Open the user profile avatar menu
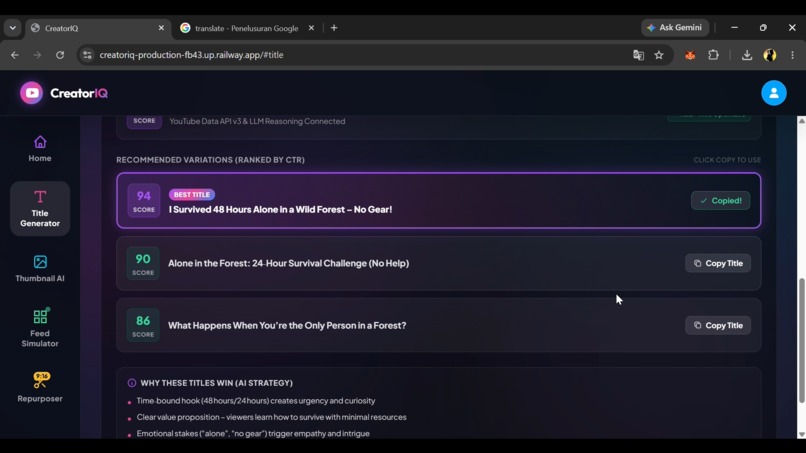This screenshot has width=806, height=453. [x=773, y=93]
